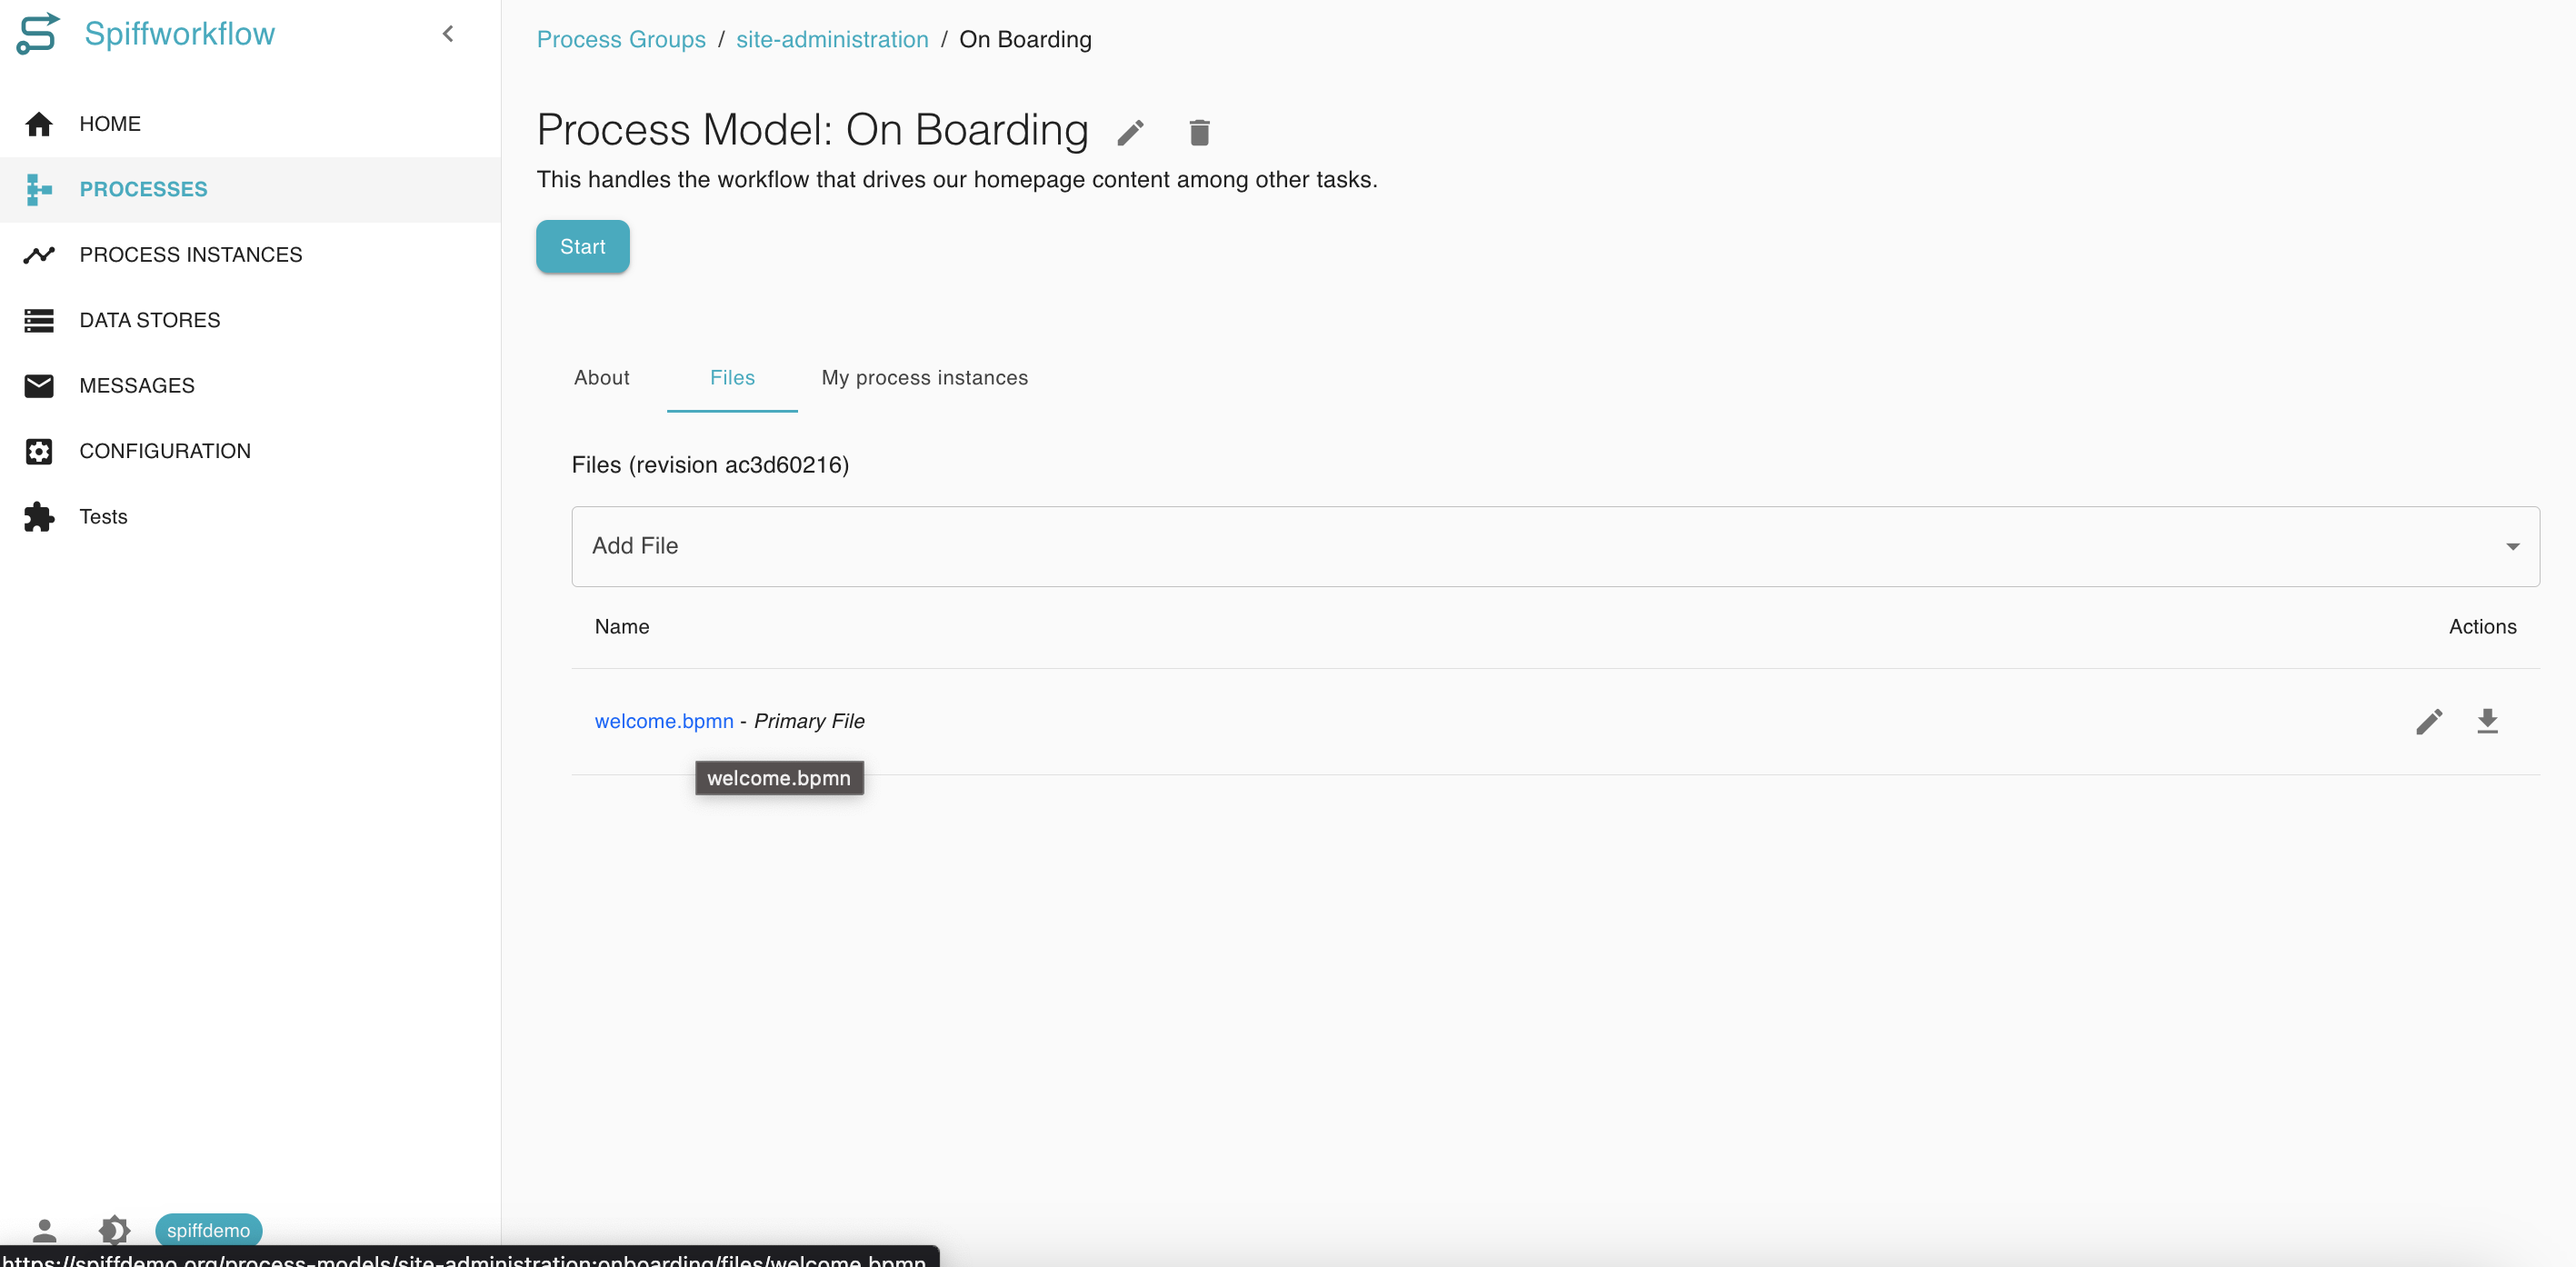Image resolution: width=2576 pixels, height=1267 pixels.
Task: Open CONFIGURATION in the sidebar
Action: click(165, 451)
